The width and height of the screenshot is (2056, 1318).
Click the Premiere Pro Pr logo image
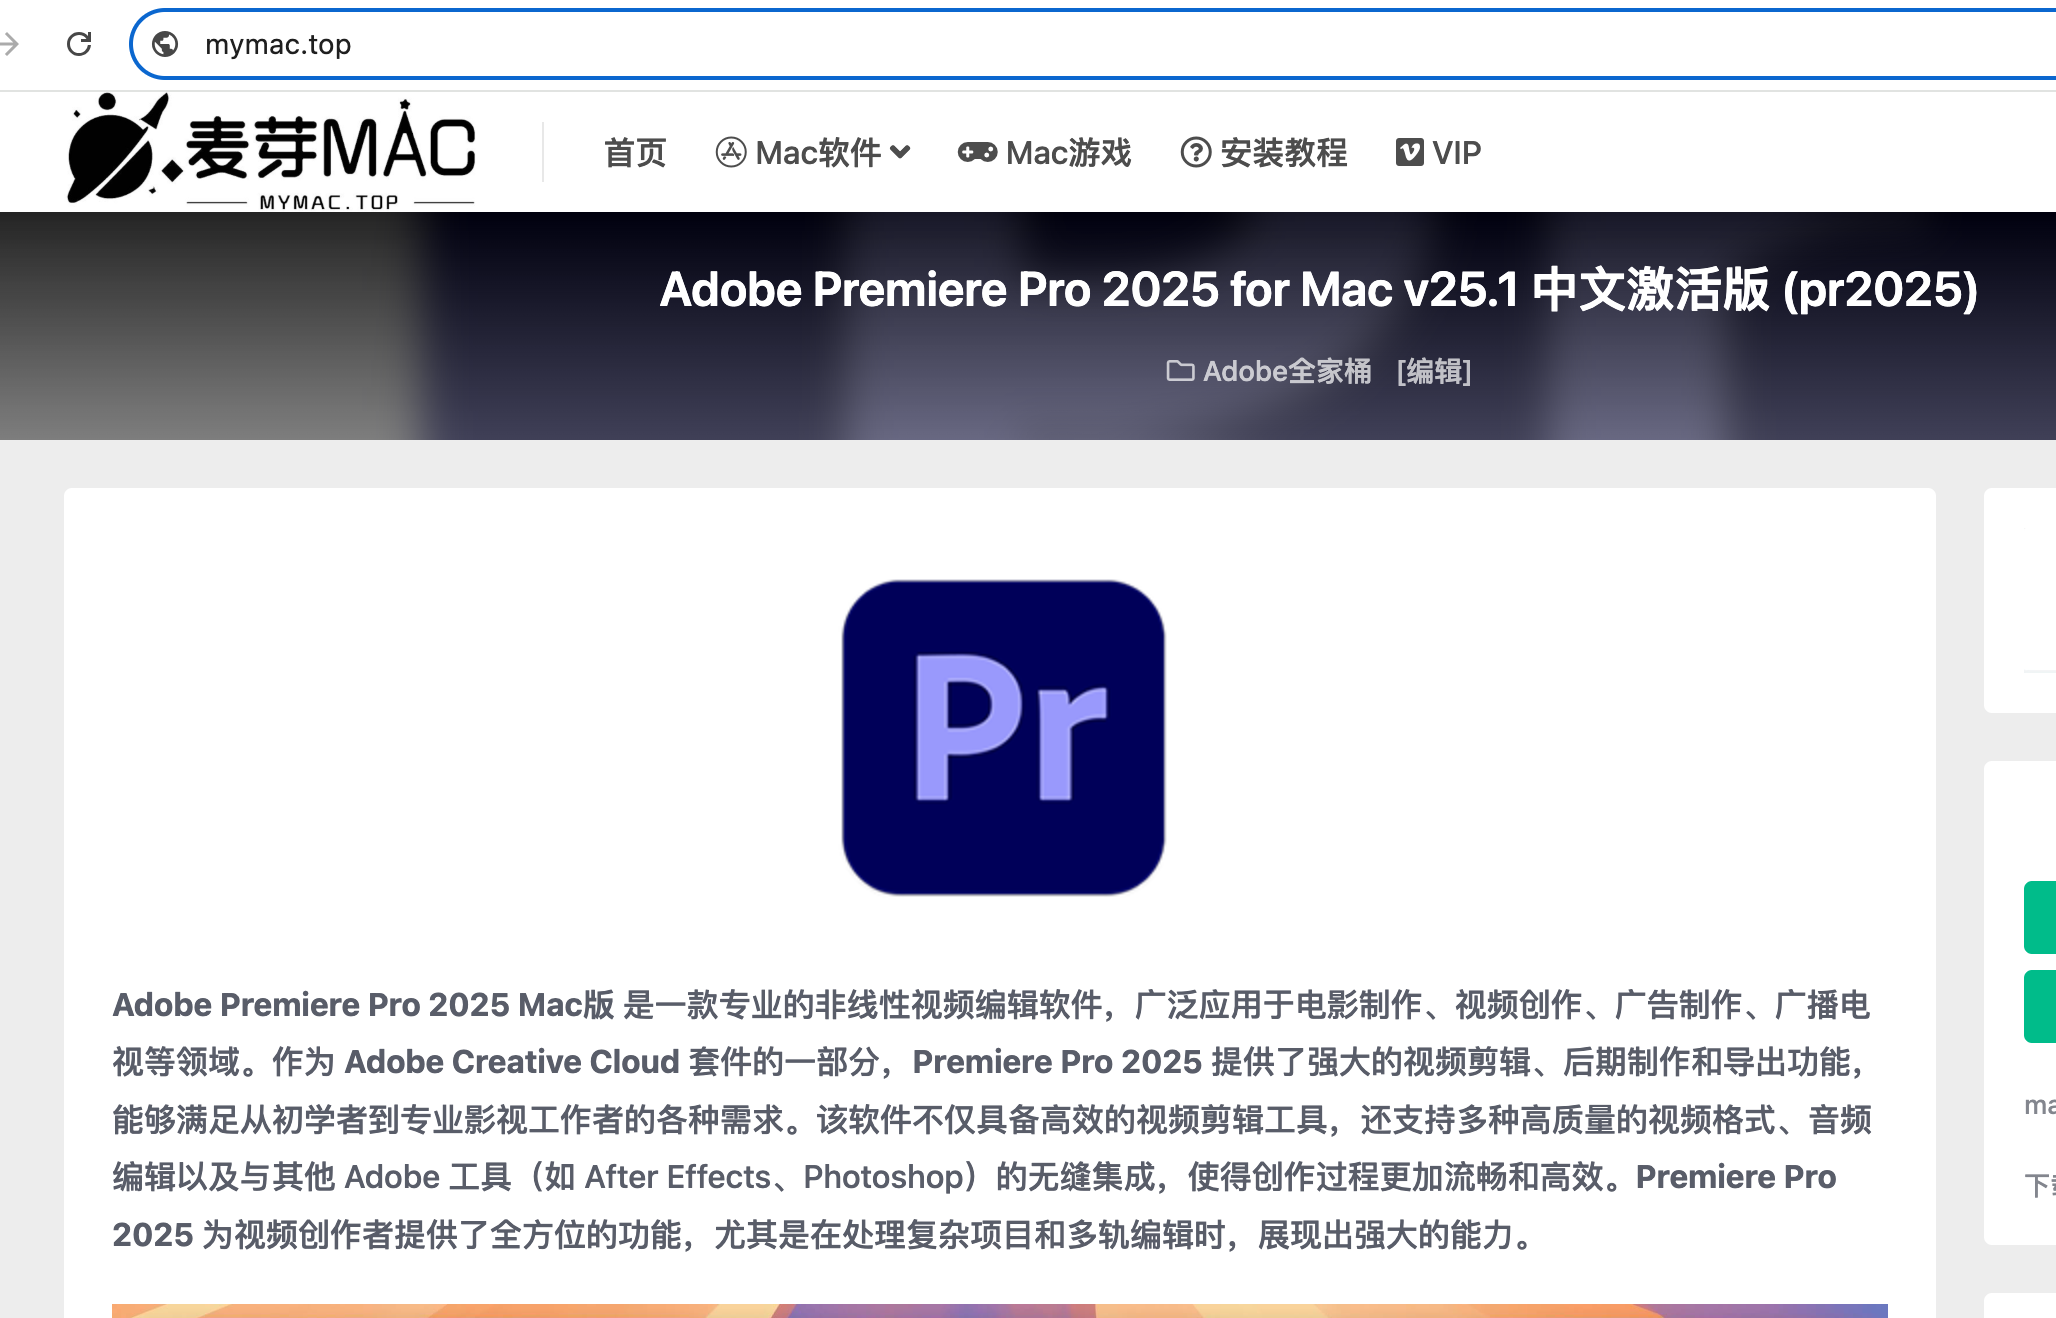pyautogui.click(x=1003, y=738)
